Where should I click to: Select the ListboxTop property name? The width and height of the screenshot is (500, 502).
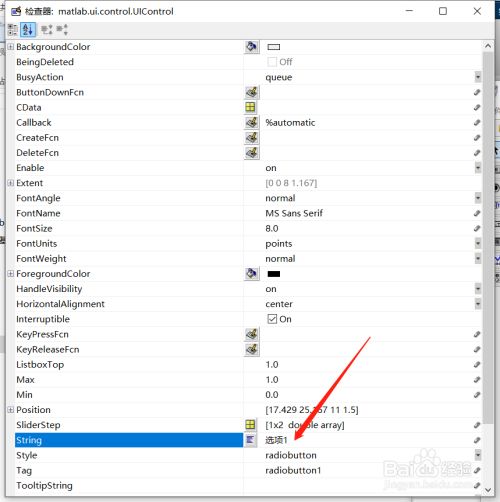click(40, 365)
